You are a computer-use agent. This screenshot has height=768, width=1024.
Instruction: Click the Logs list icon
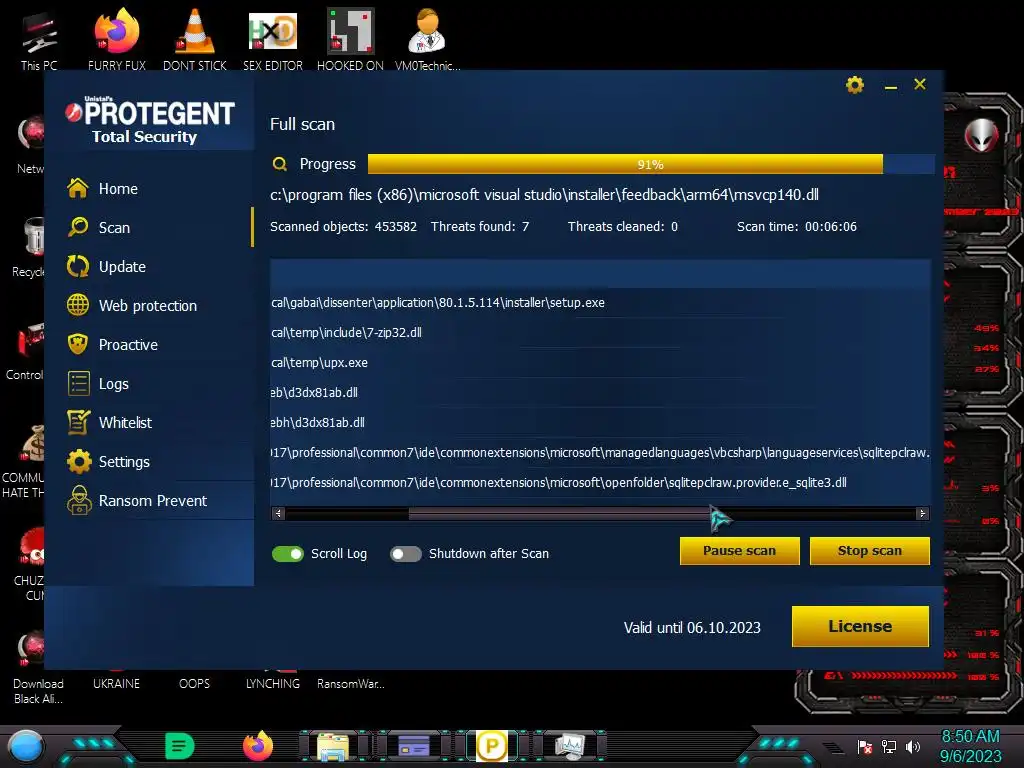click(78, 383)
